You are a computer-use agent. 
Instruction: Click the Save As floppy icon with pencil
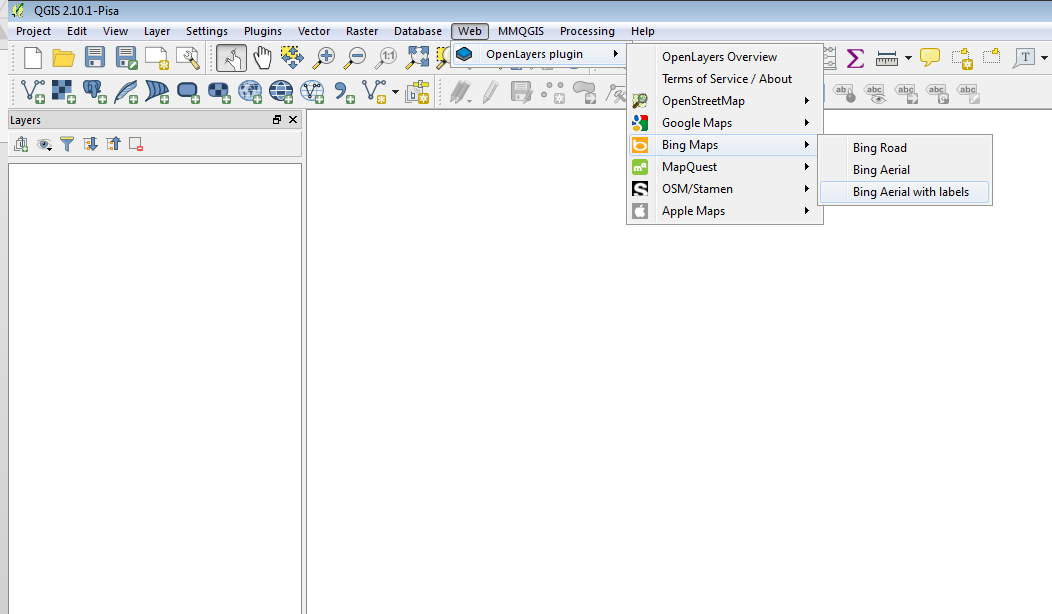pos(126,58)
